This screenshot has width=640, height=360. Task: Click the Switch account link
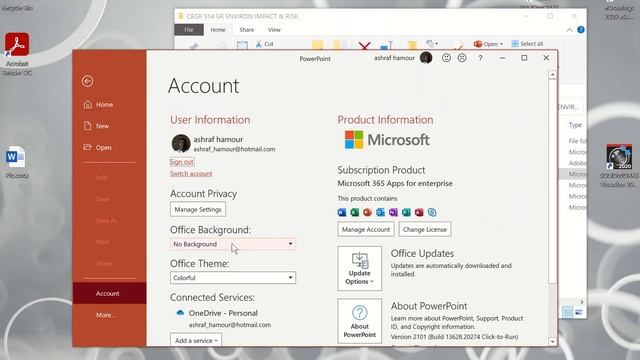click(x=191, y=173)
